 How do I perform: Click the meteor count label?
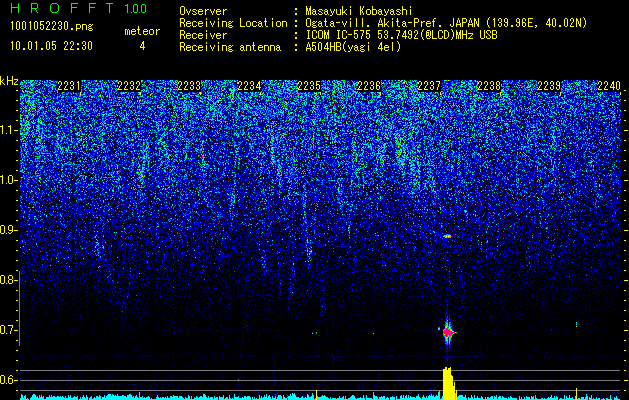coord(142,31)
